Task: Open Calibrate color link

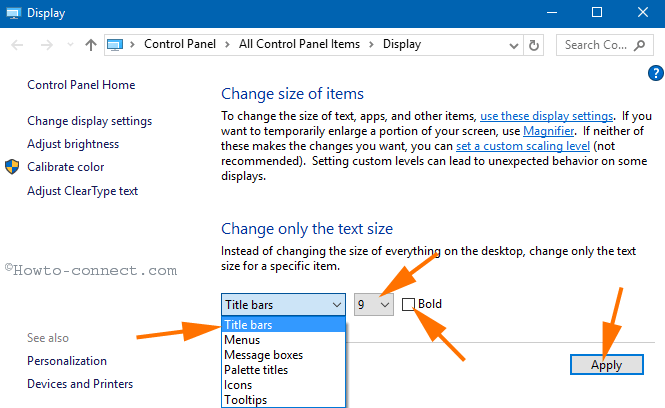Action: tap(66, 167)
